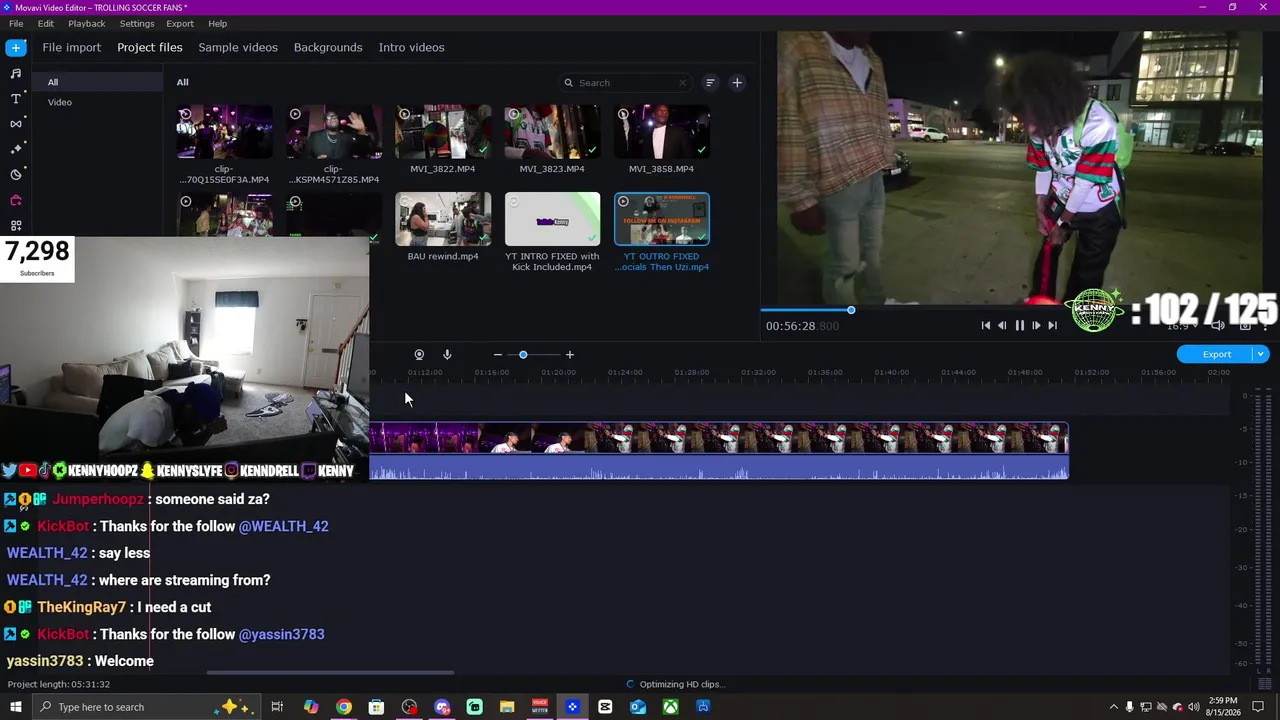Select the YT OUTRO FIXED thumbnail
The height and width of the screenshot is (720, 1280).
tap(662, 219)
